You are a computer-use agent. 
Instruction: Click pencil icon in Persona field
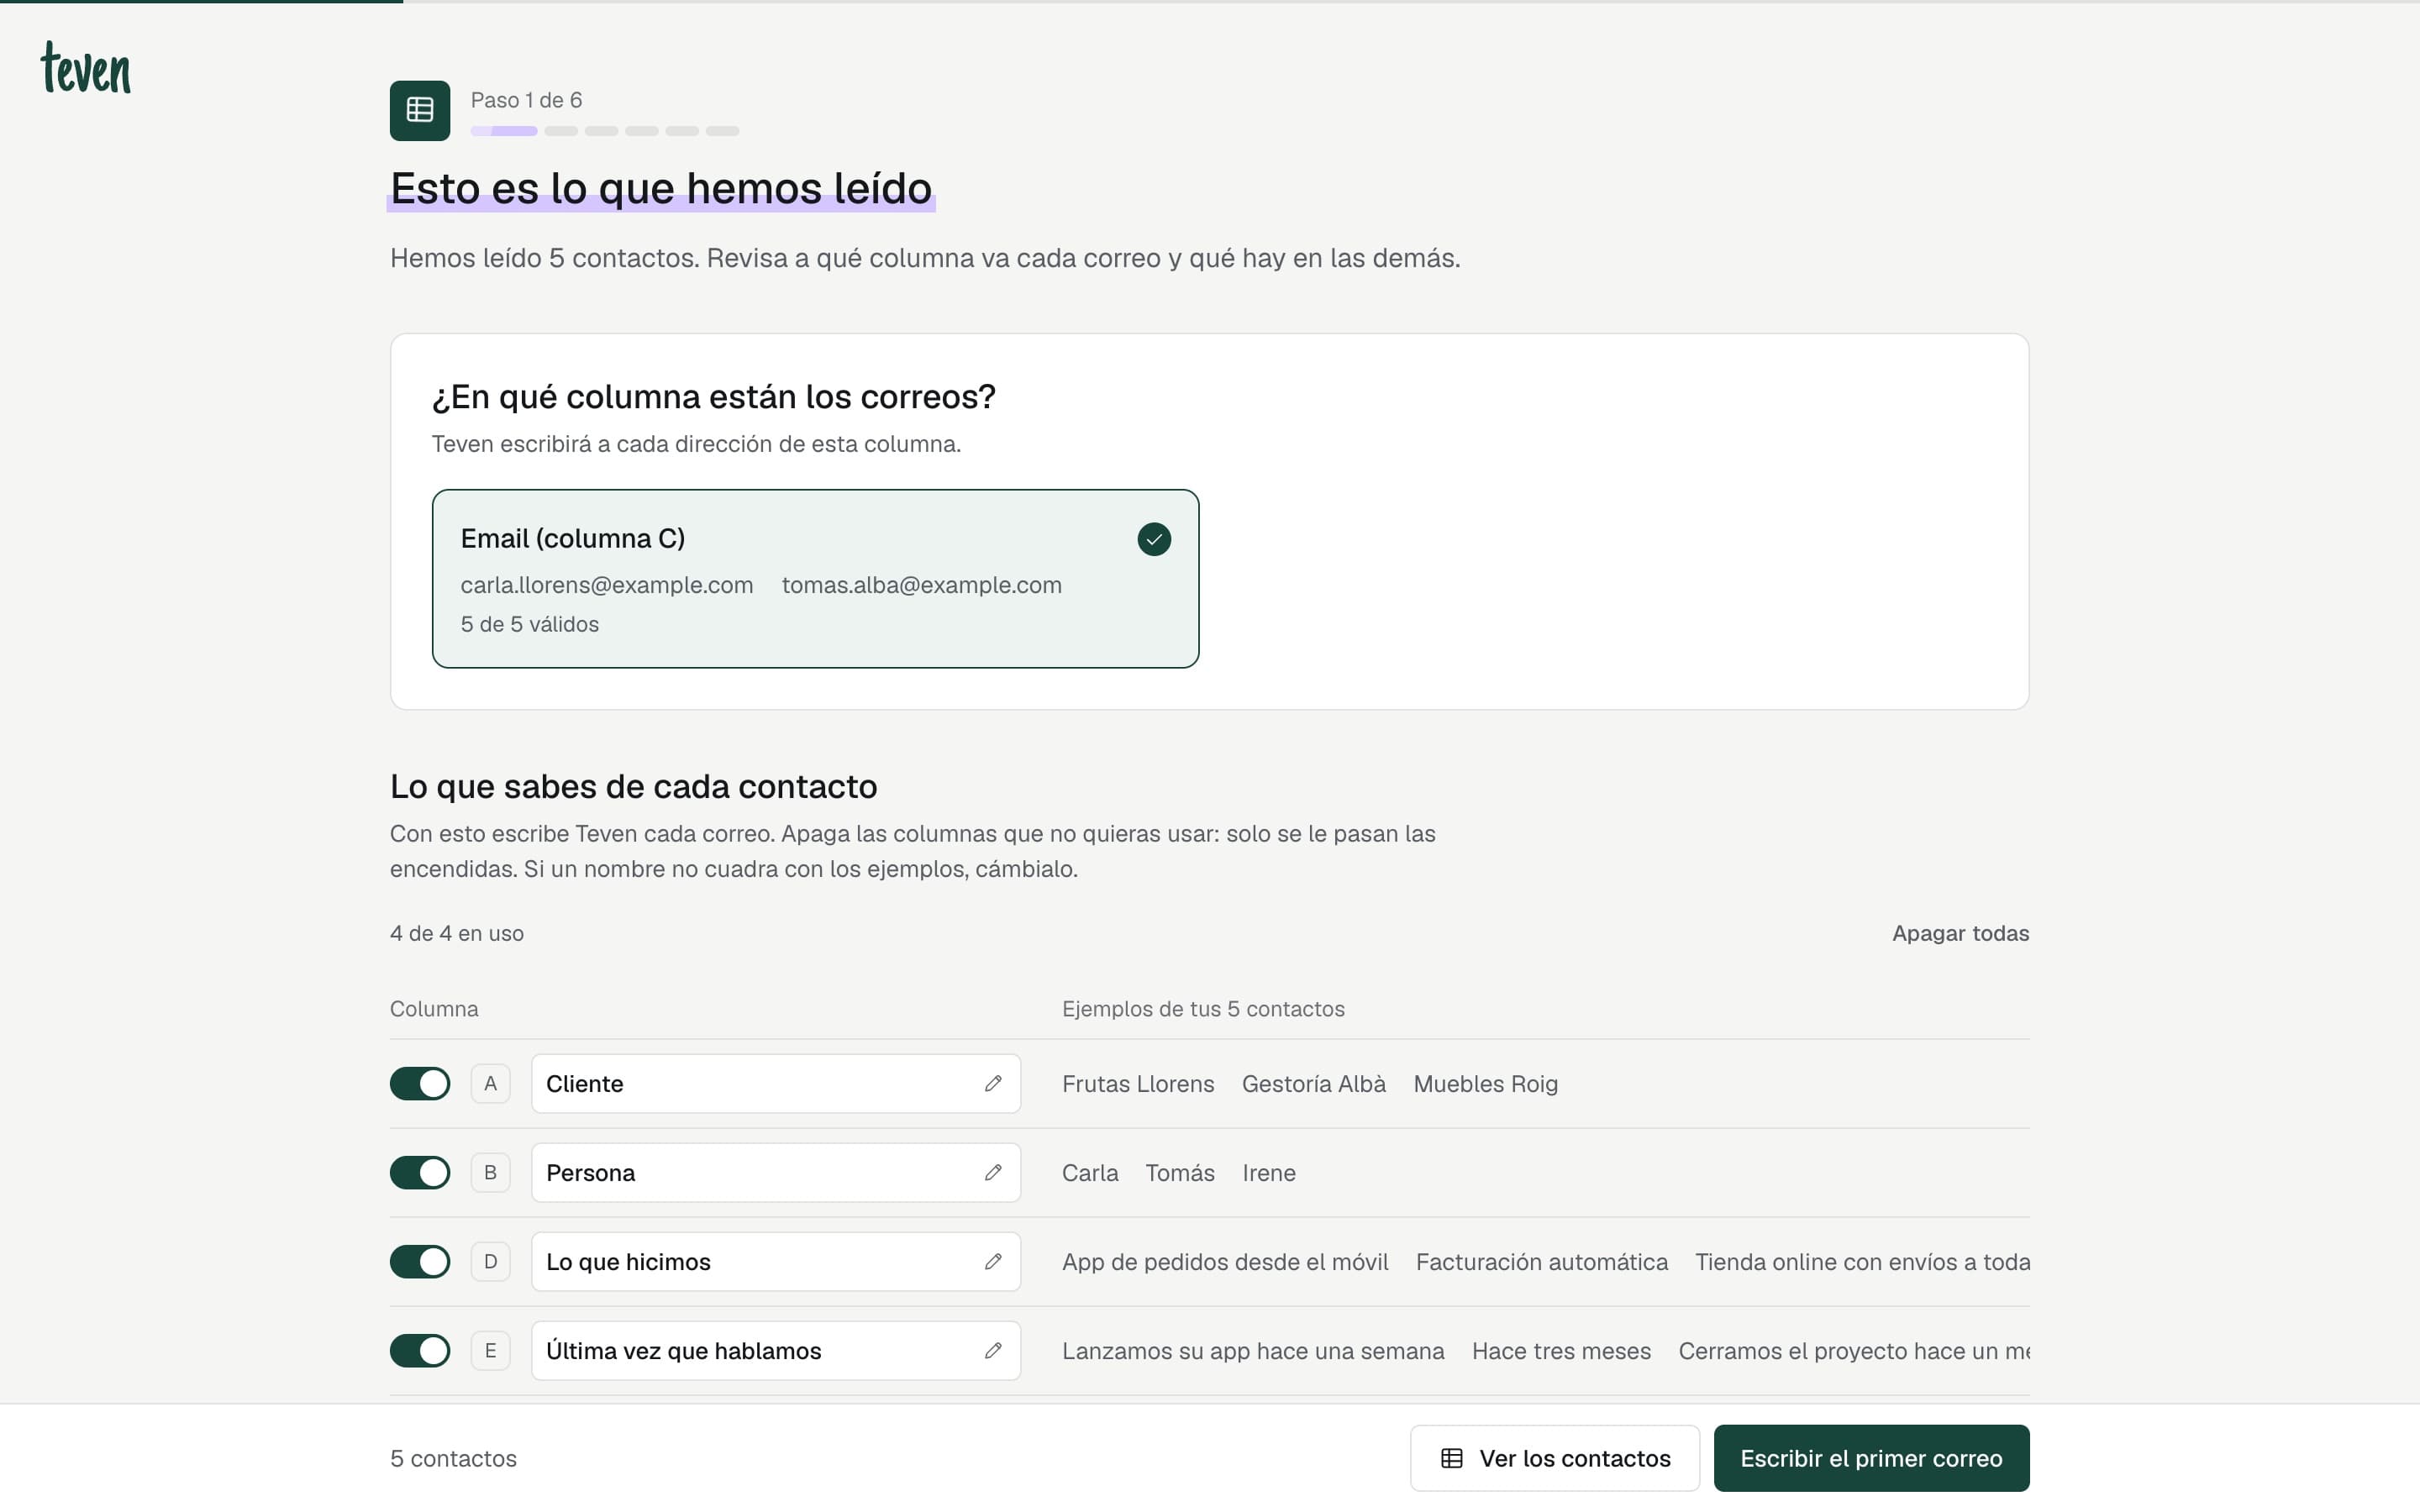click(x=992, y=1172)
